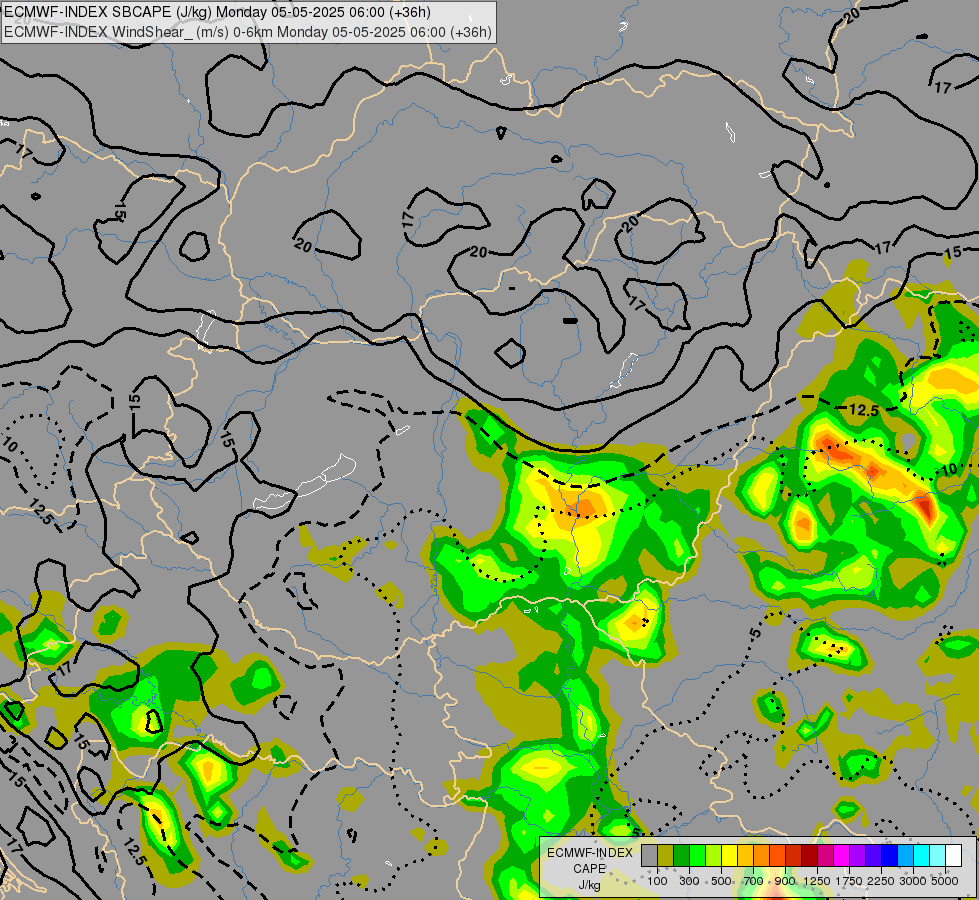
Task: Select the yellow-green legend swatch
Action: 713,855
